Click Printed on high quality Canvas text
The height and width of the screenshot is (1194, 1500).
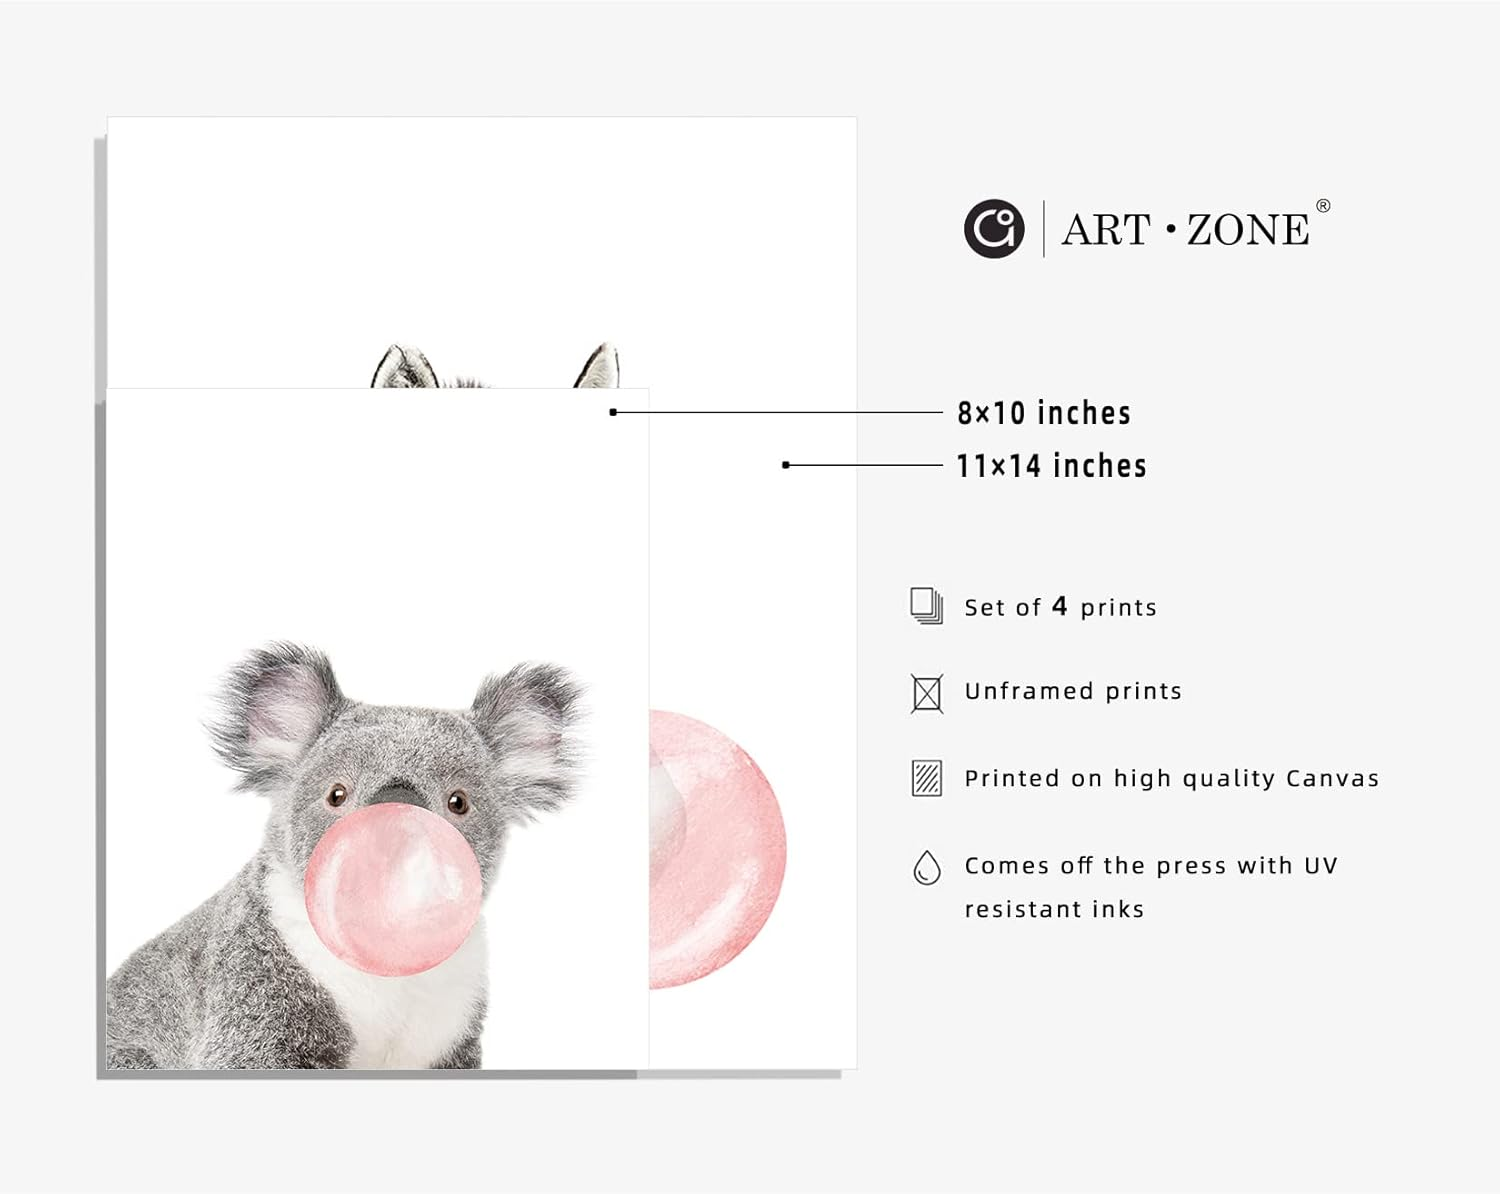(x=1171, y=778)
